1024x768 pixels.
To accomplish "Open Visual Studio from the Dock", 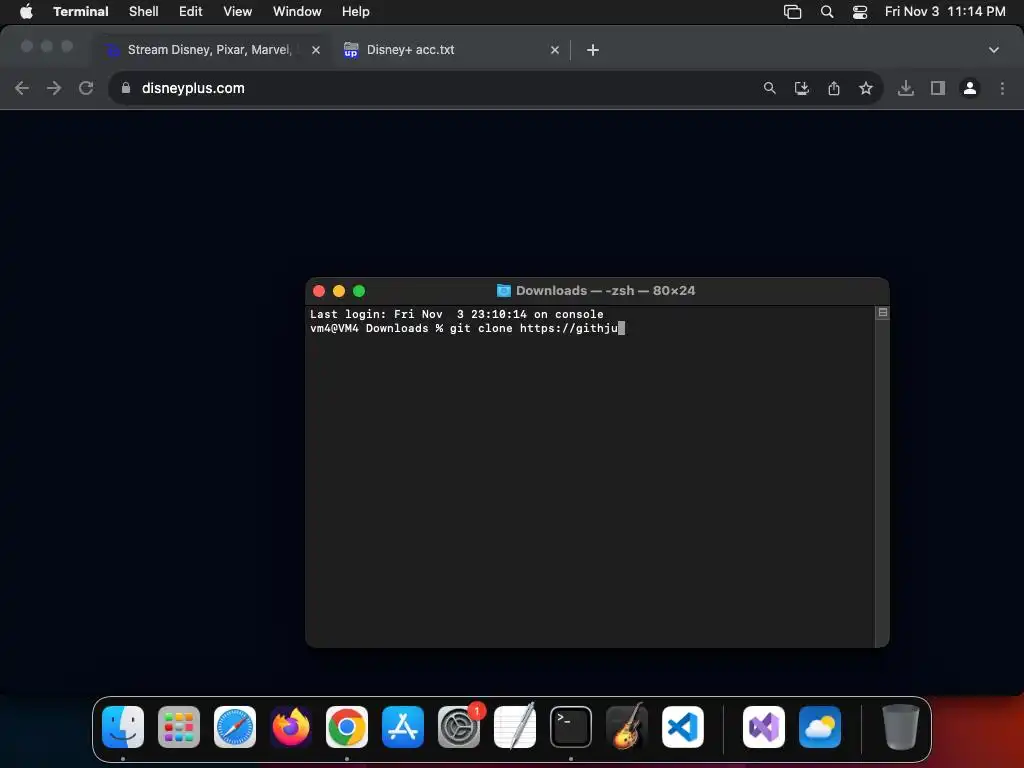I will coord(764,727).
